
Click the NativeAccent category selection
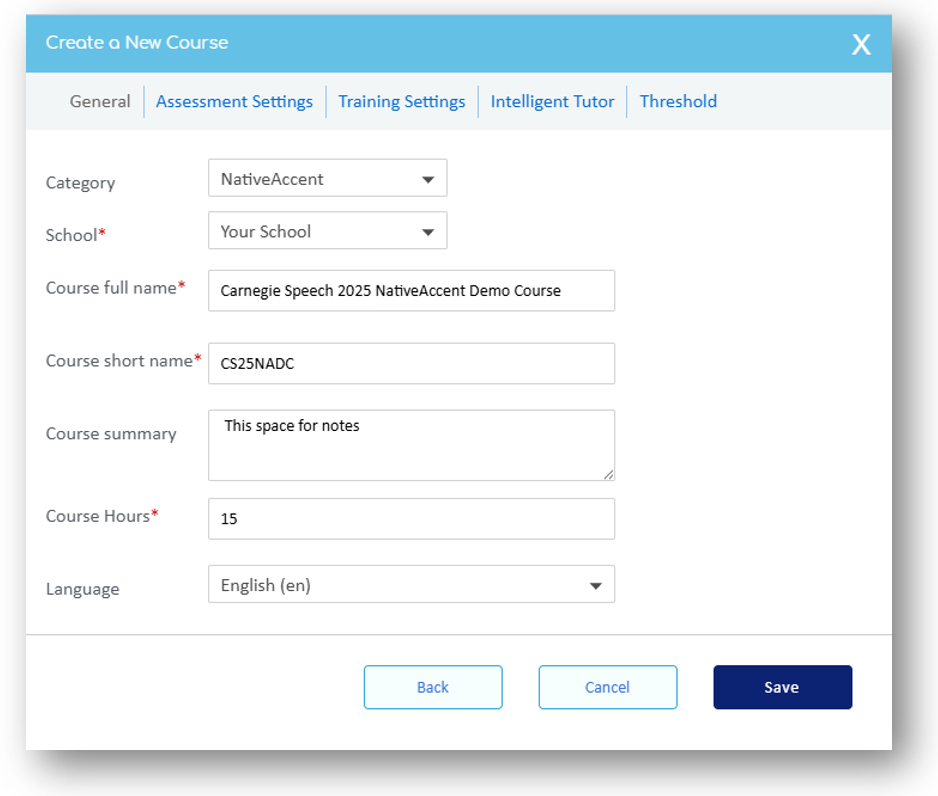(310, 179)
